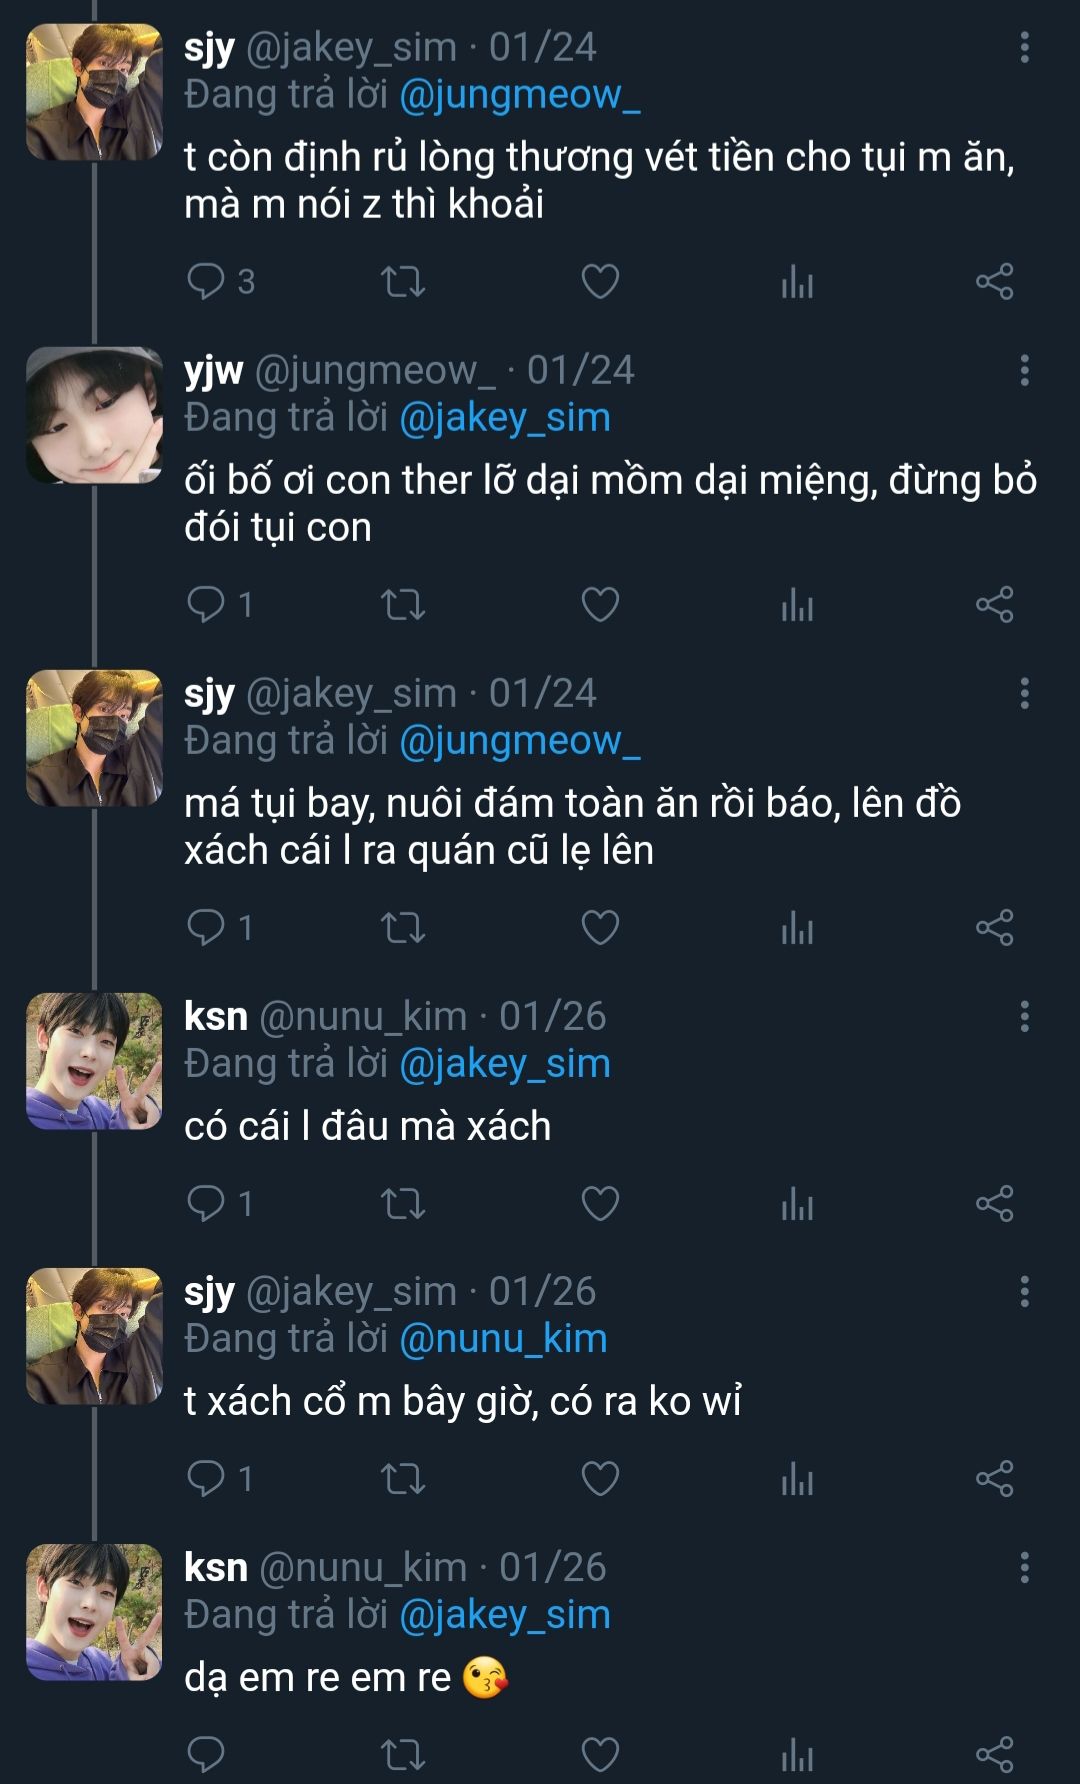
Task: Open three-dot menu on yjw's tweet
Action: point(1024,370)
